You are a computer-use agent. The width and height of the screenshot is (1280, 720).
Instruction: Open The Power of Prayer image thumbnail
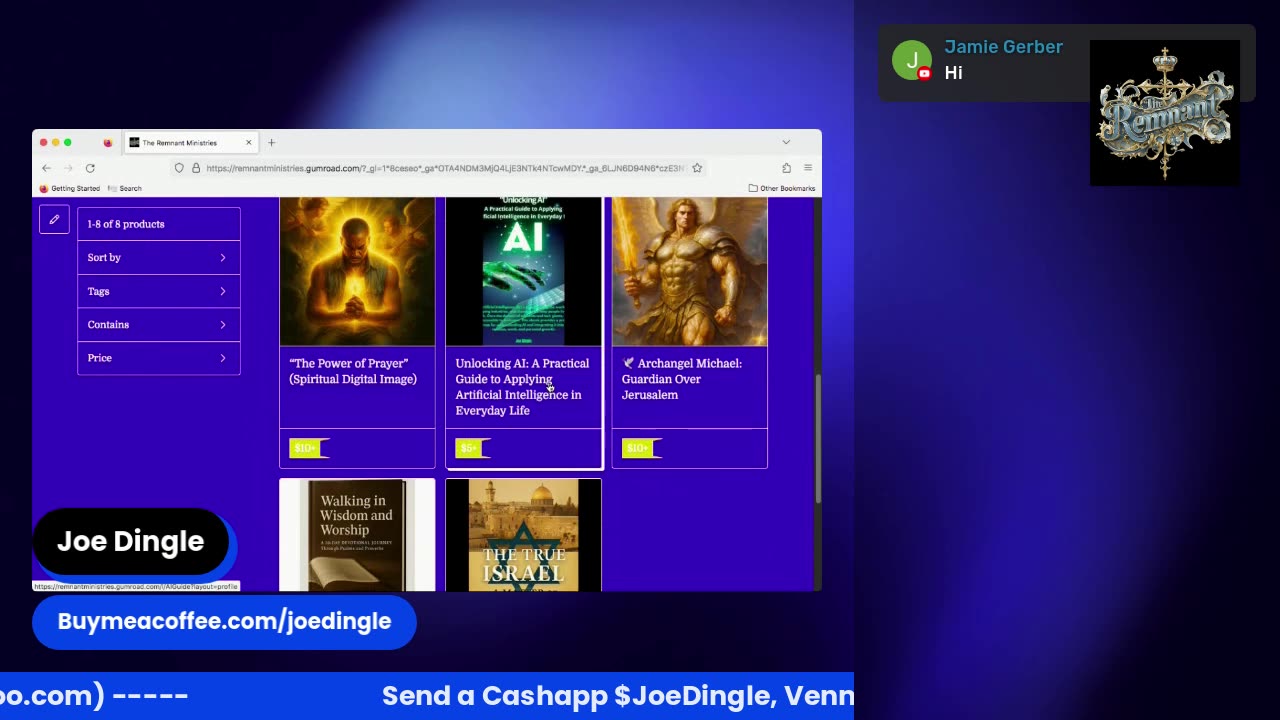(x=357, y=271)
